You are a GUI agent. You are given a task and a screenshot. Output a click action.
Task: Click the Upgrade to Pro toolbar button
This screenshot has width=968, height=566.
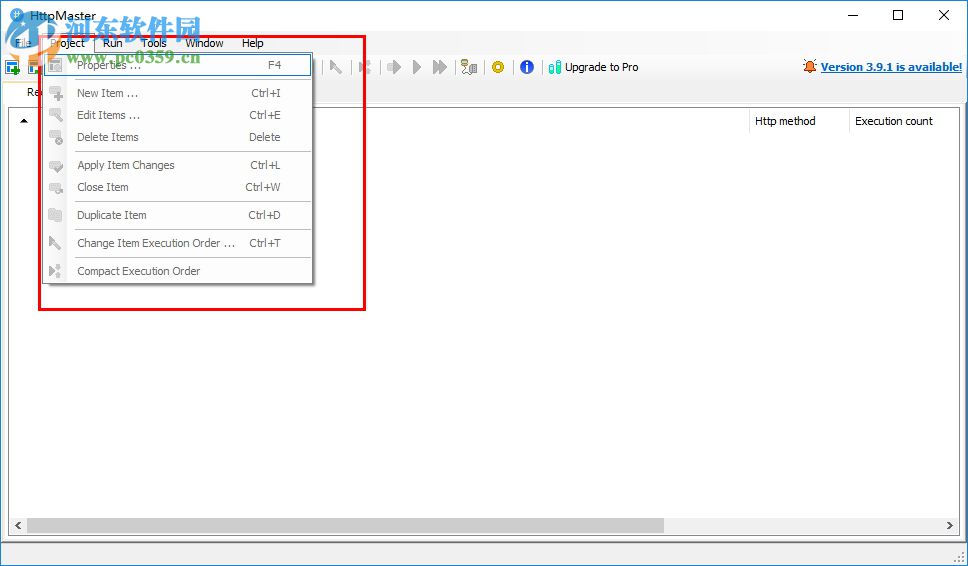click(x=593, y=67)
